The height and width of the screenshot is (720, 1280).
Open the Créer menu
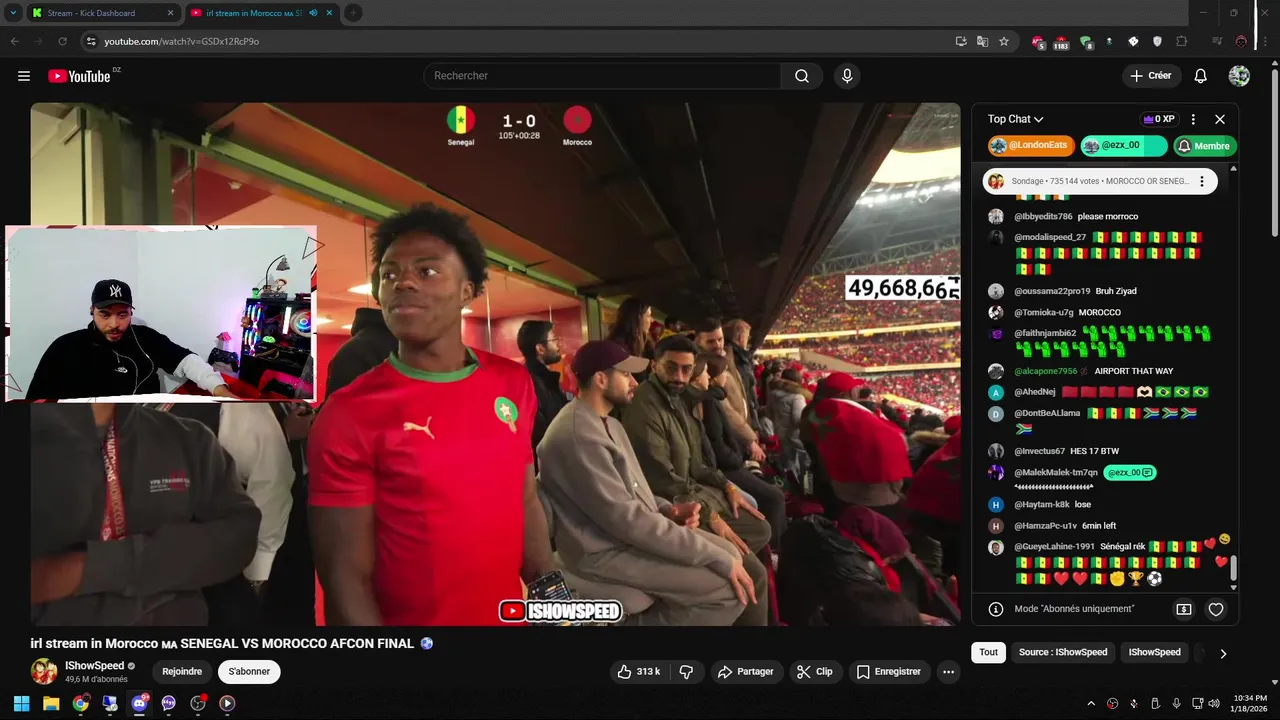point(1150,76)
